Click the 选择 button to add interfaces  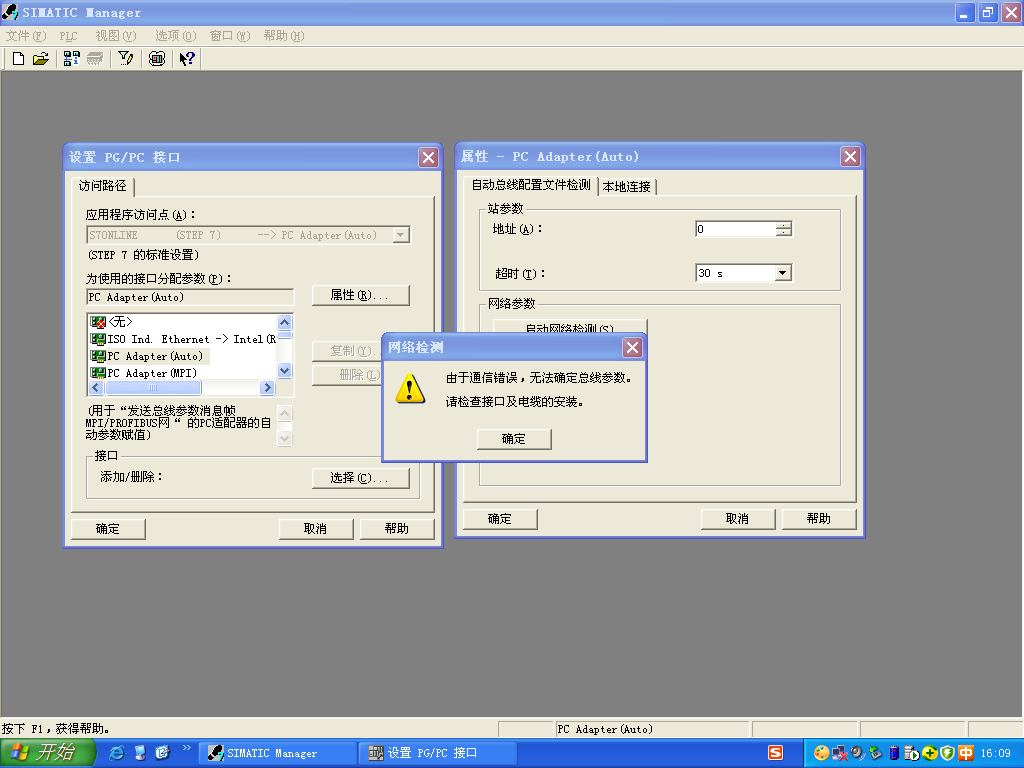click(x=360, y=478)
